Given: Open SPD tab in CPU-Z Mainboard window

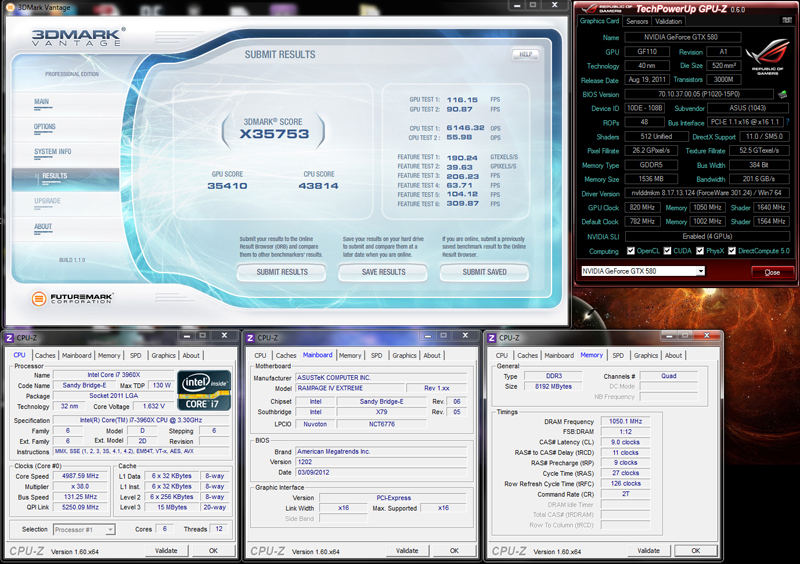Looking at the screenshot, I should (x=377, y=355).
